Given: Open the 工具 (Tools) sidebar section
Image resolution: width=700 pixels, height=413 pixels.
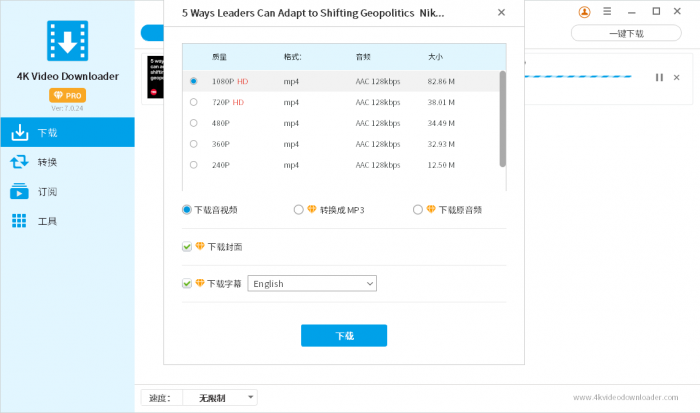Looking at the screenshot, I should click(x=67, y=221).
